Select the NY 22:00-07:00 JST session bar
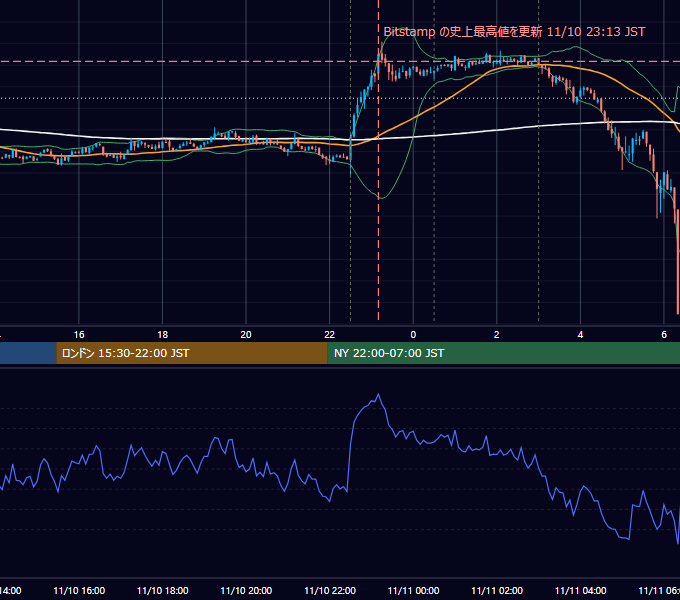This screenshot has width=680, height=600. point(503,353)
